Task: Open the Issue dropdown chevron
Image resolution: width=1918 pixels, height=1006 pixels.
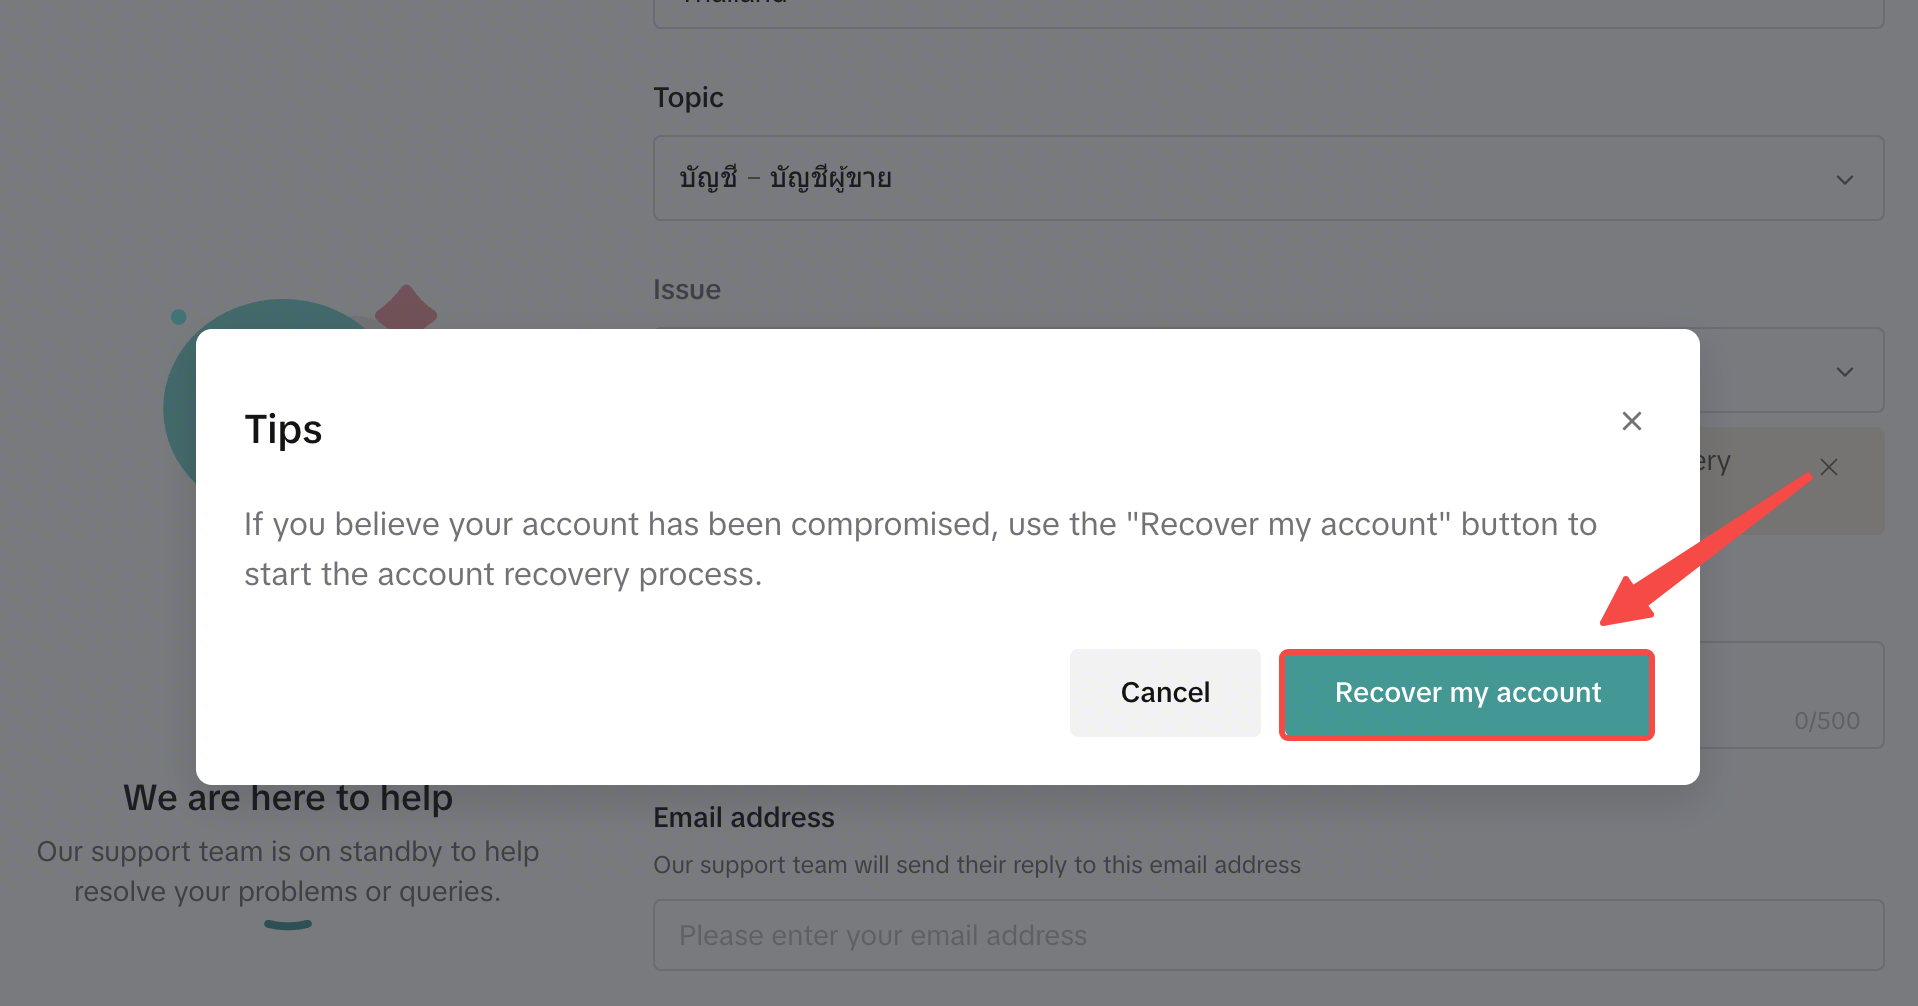Action: click(x=1844, y=371)
